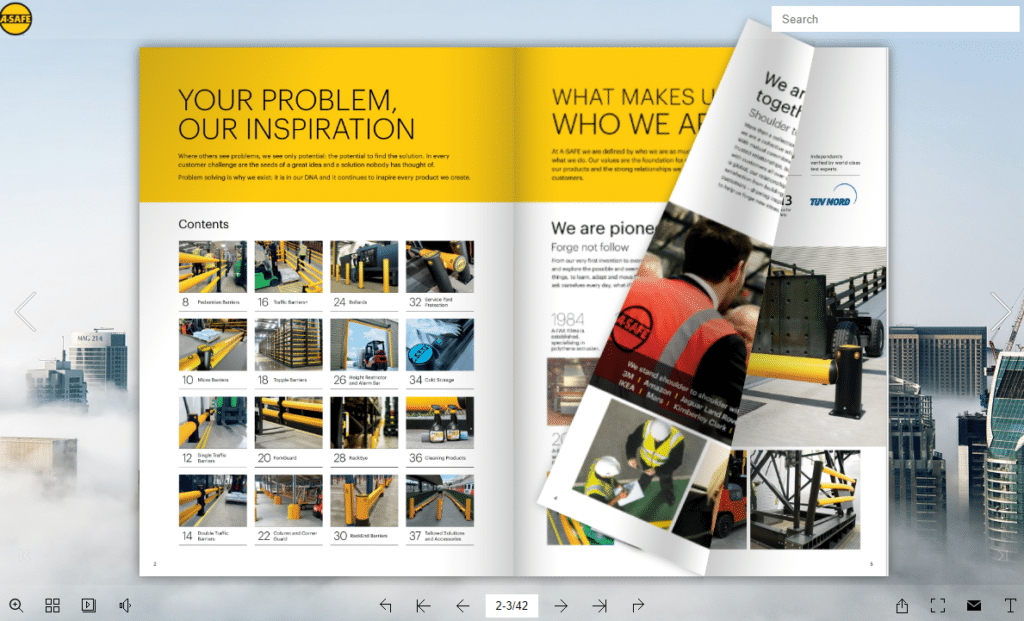
Task: Click inside the Search box
Action: coord(893,18)
